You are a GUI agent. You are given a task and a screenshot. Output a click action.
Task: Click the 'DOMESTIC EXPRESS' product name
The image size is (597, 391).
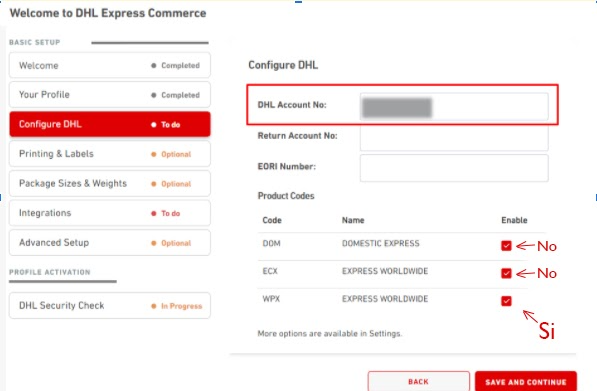tap(381, 243)
